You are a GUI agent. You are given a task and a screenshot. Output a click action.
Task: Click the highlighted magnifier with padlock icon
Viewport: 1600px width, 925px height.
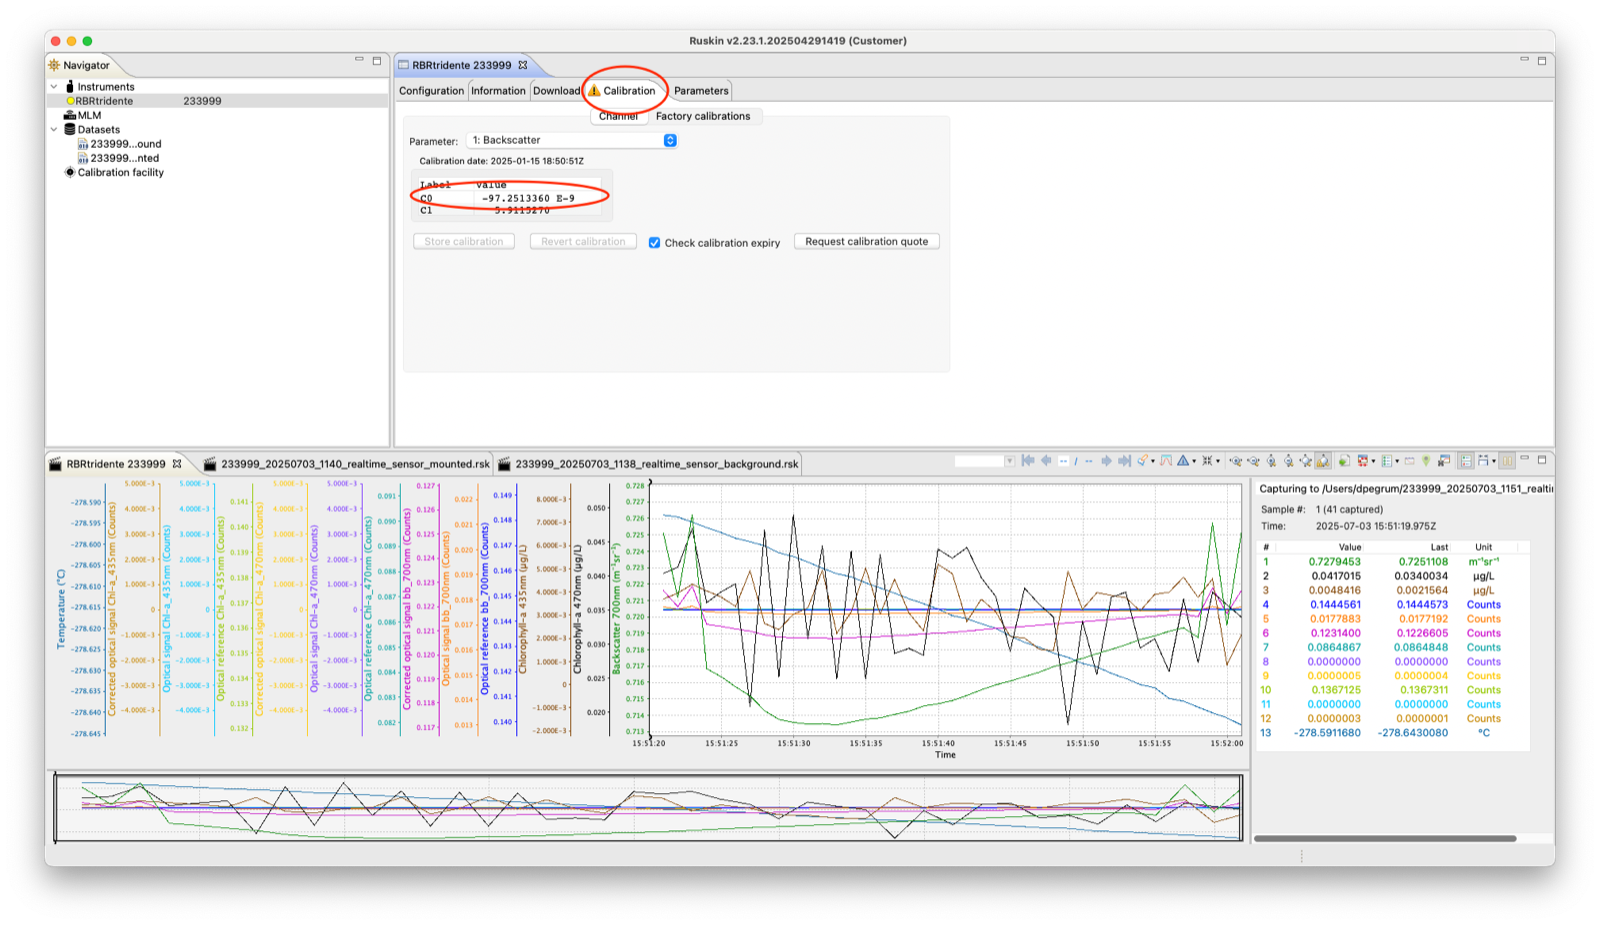pos(1323,461)
